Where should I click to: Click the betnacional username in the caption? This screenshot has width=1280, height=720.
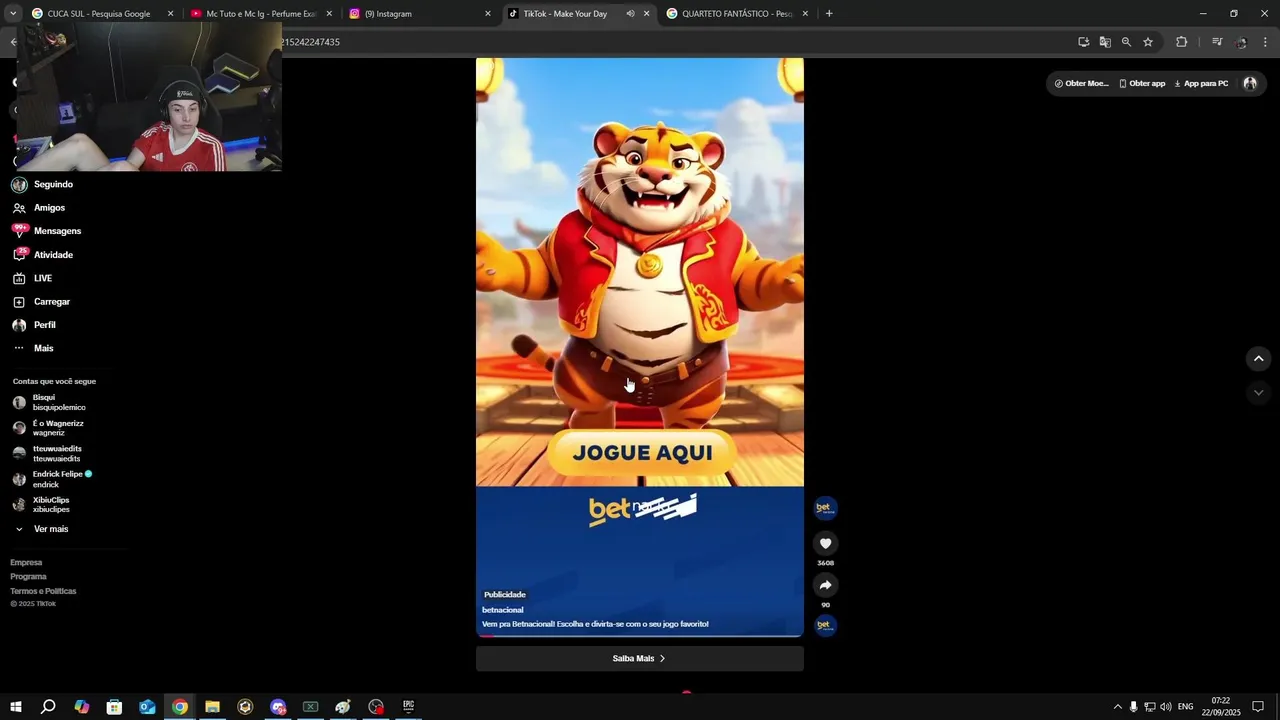[502, 610]
